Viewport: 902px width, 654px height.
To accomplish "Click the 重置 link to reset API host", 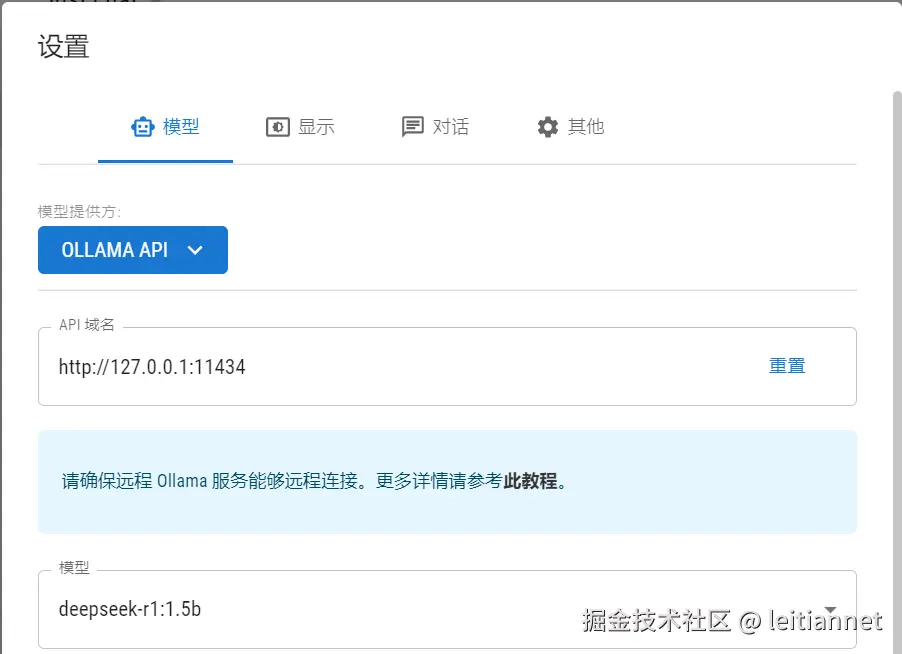I will [x=787, y=366].
